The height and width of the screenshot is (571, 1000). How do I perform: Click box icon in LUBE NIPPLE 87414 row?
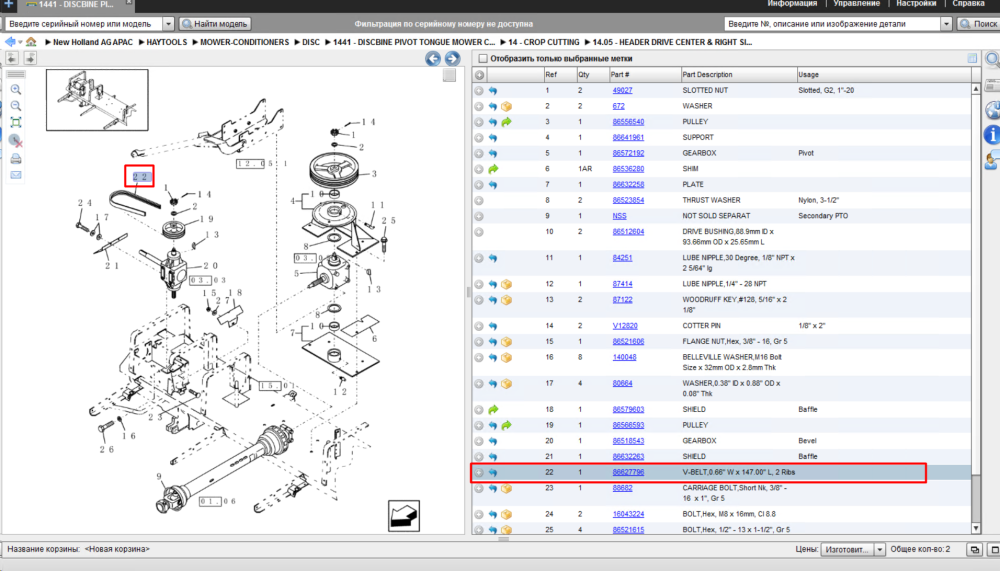pos(506,285)
